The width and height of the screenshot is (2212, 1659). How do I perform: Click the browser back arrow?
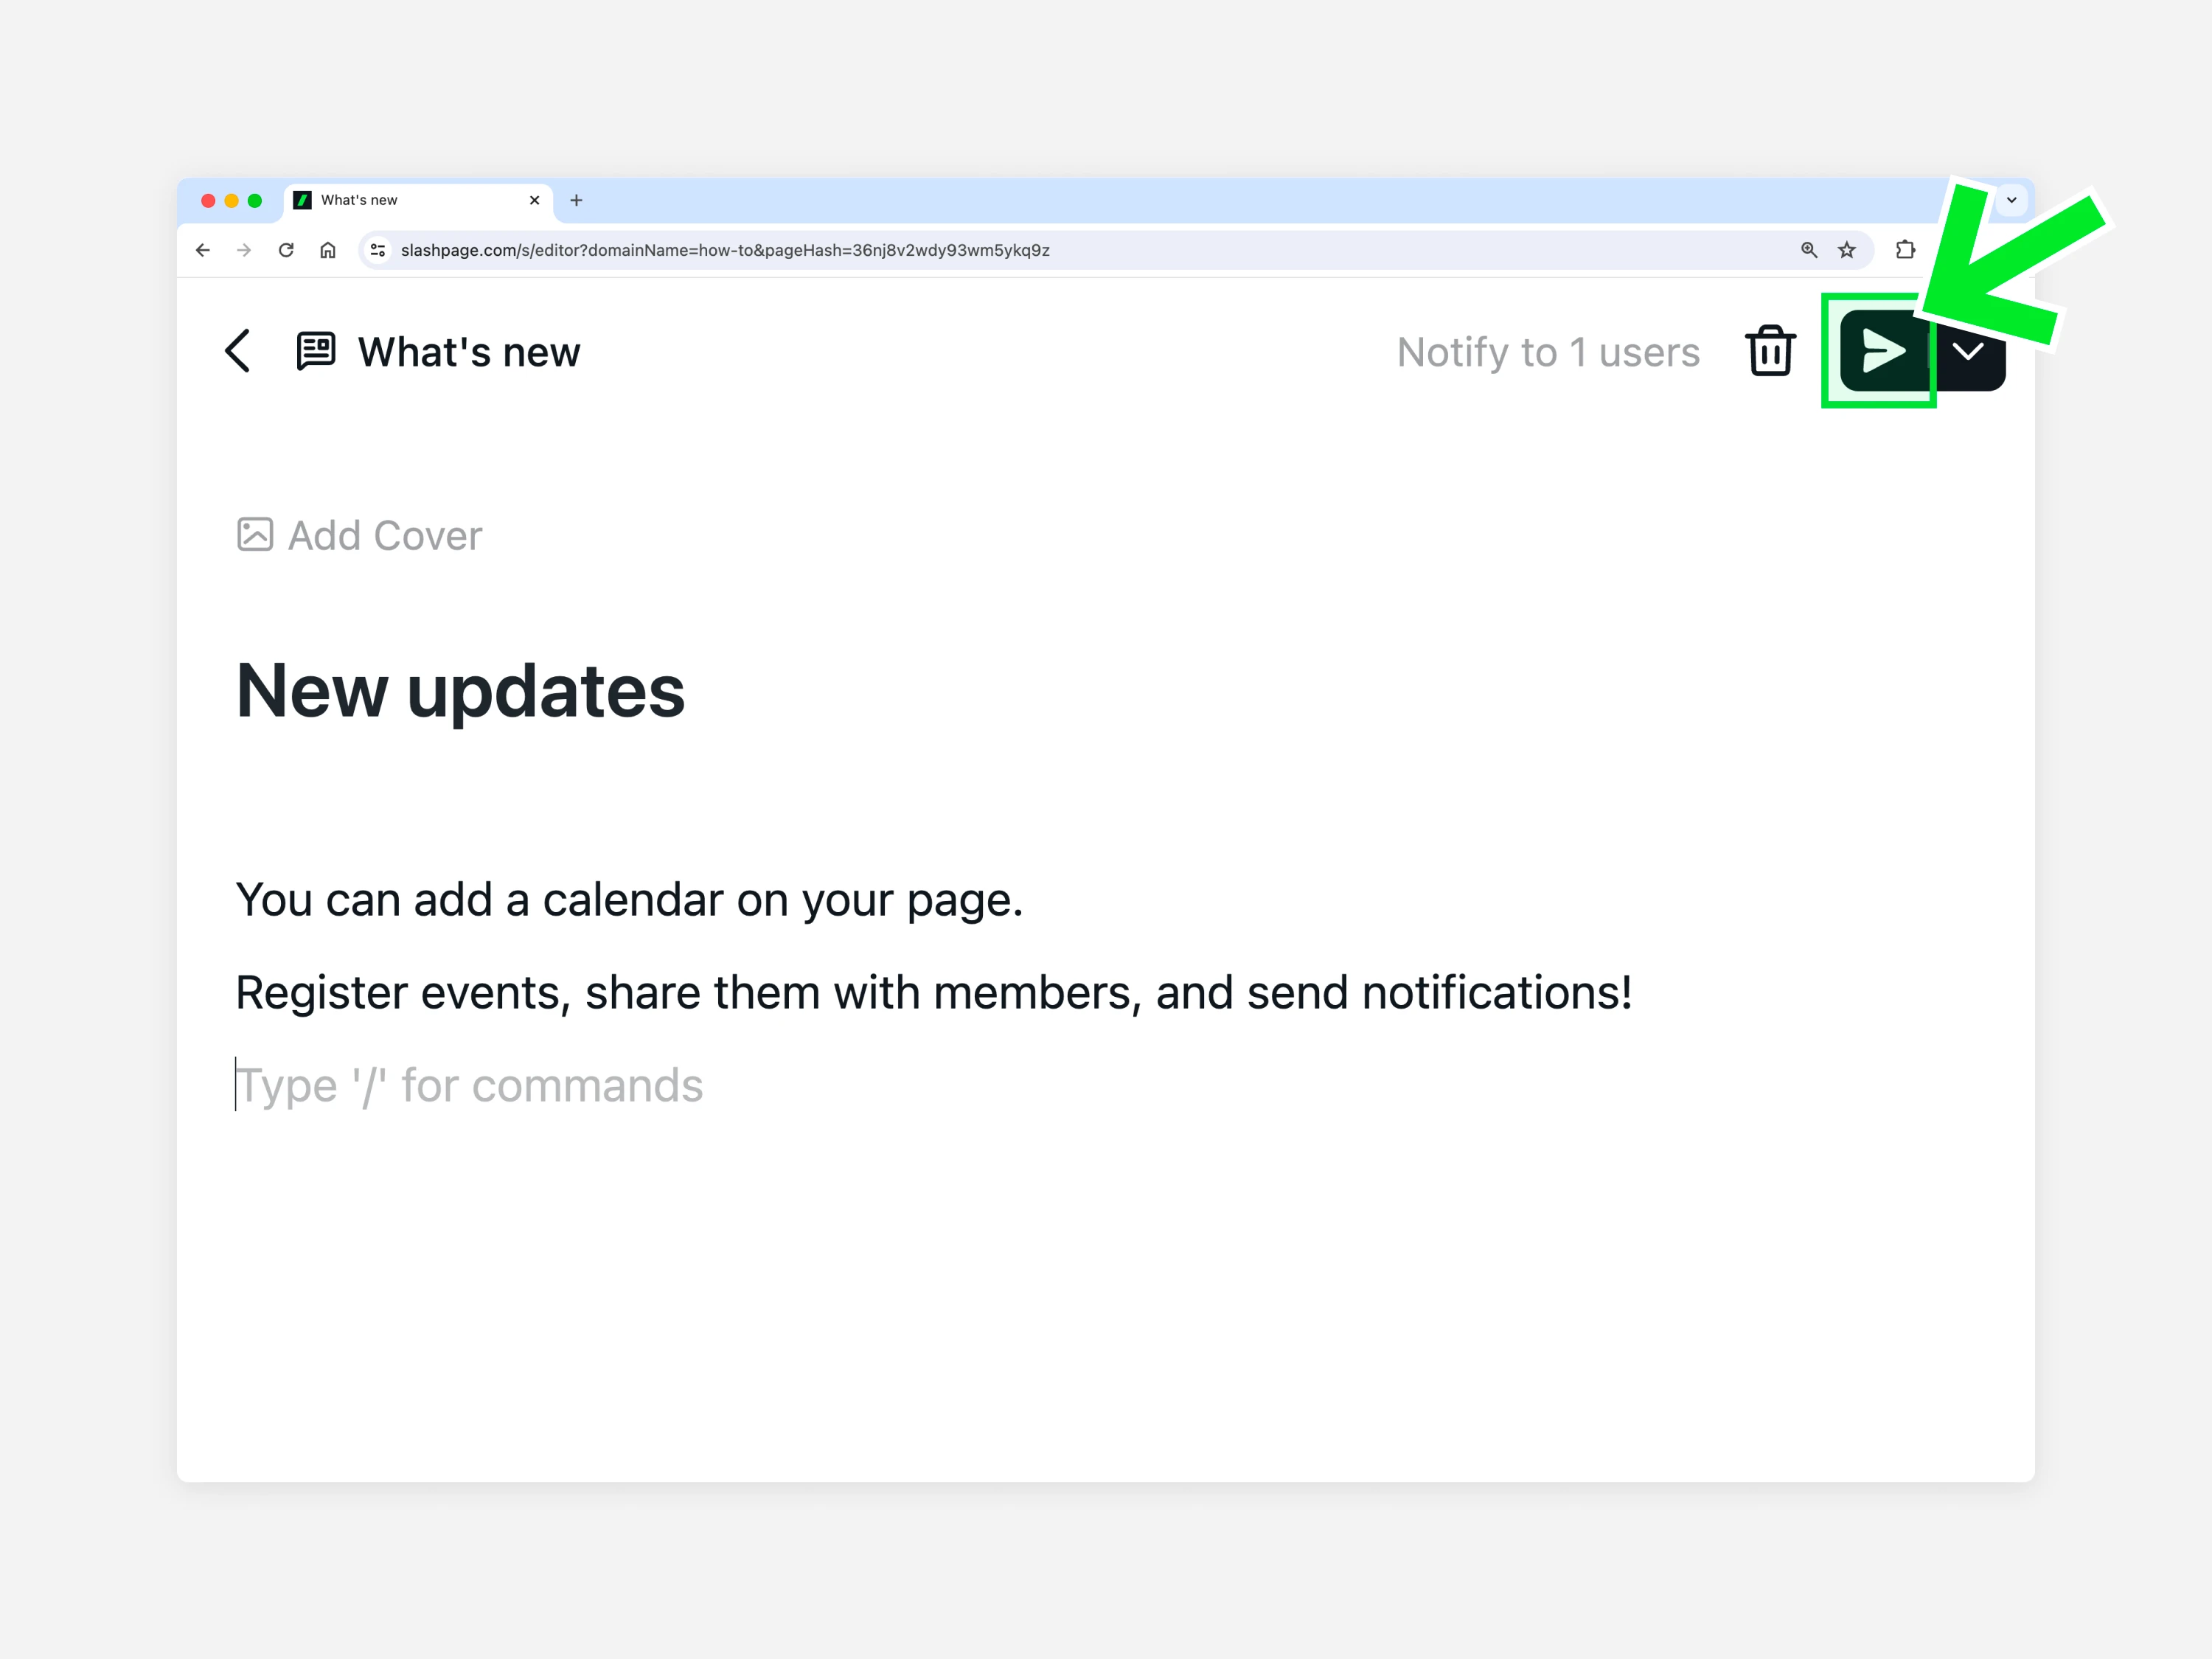(x=203, y=250)
